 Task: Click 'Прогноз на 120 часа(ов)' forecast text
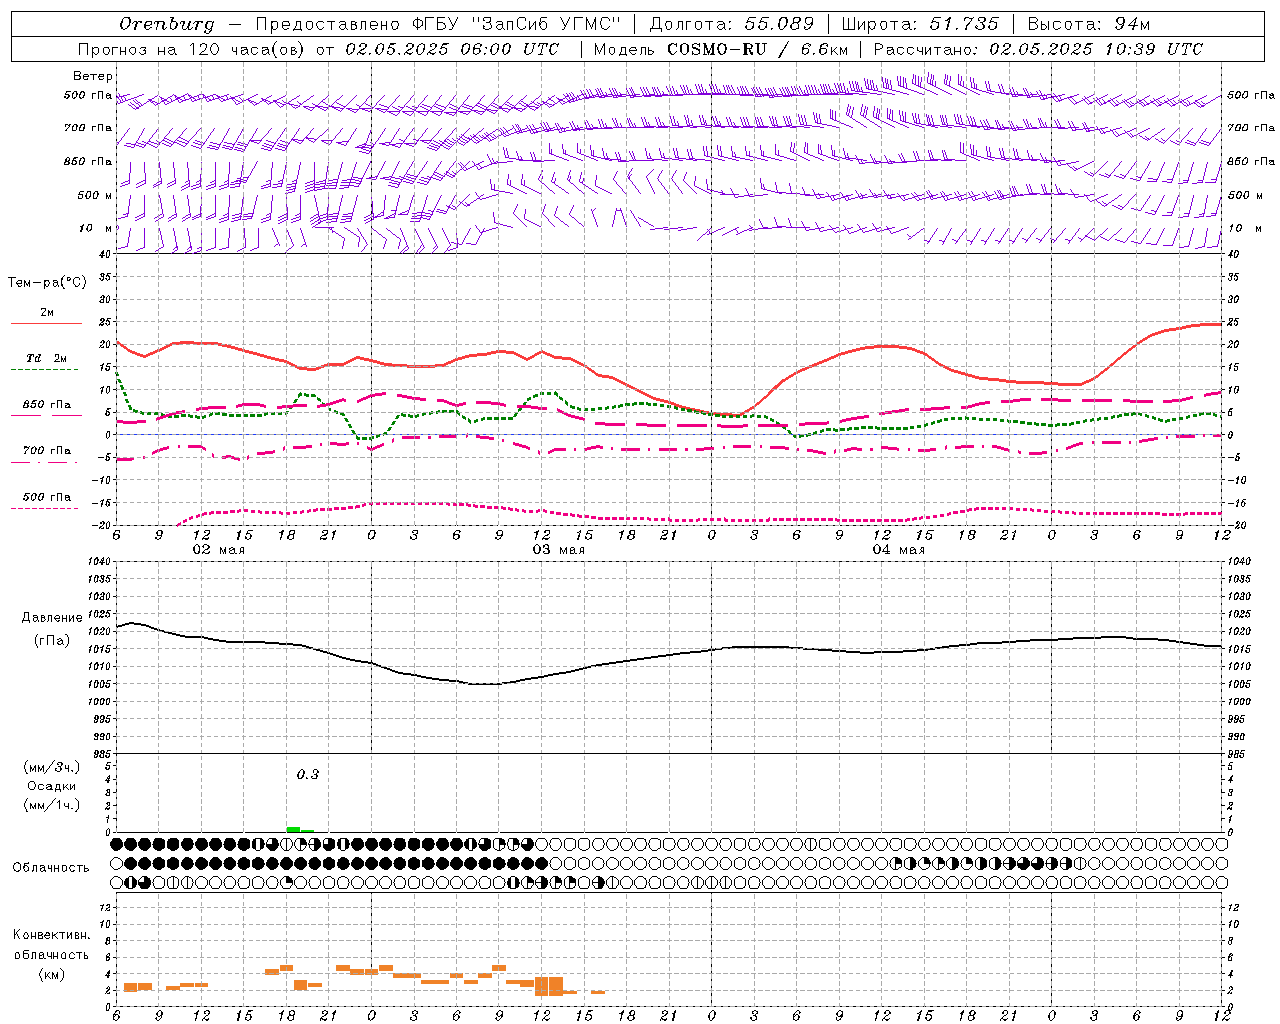(x=192, y=49)
